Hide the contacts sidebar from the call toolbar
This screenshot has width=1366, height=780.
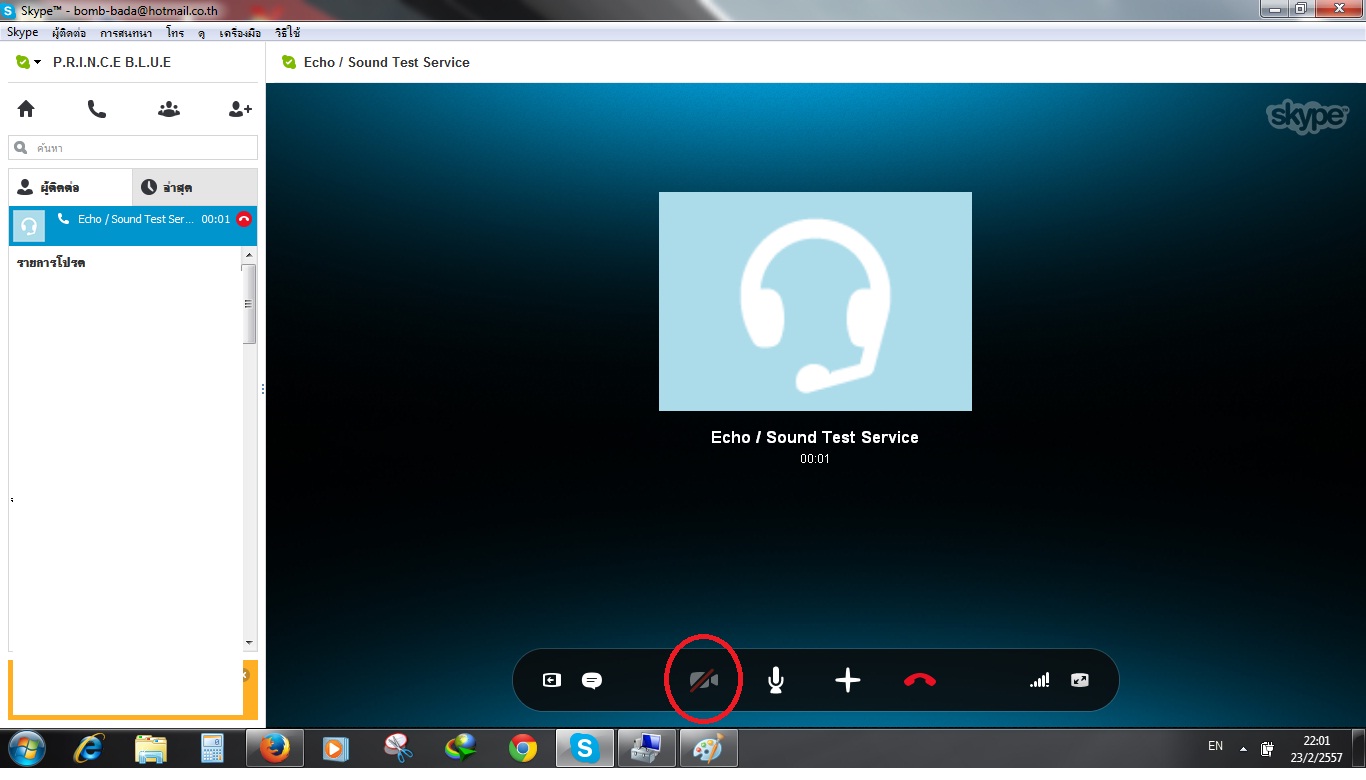552,680
